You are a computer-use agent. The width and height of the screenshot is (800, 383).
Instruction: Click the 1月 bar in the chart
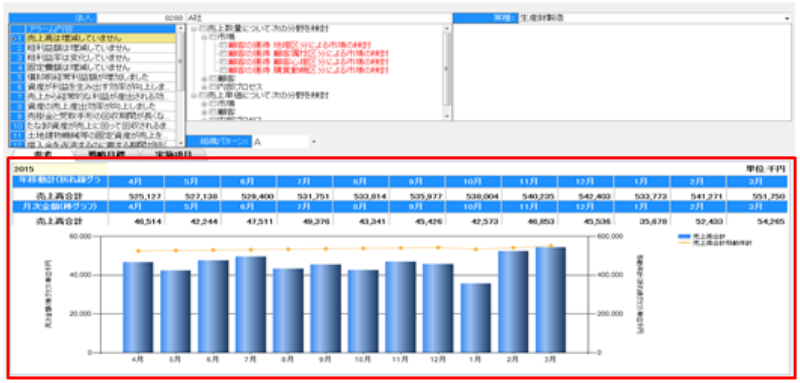point(475,318)
